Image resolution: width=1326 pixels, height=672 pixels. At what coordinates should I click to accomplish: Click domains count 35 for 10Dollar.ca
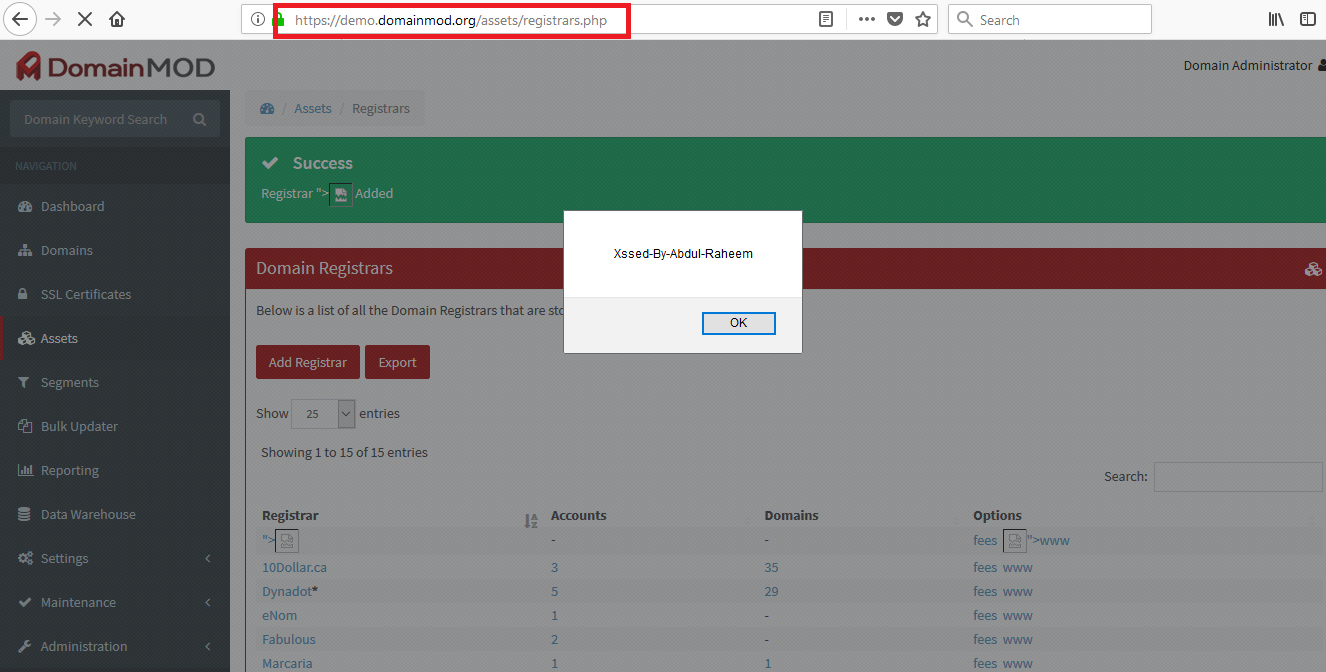(772, 567)
